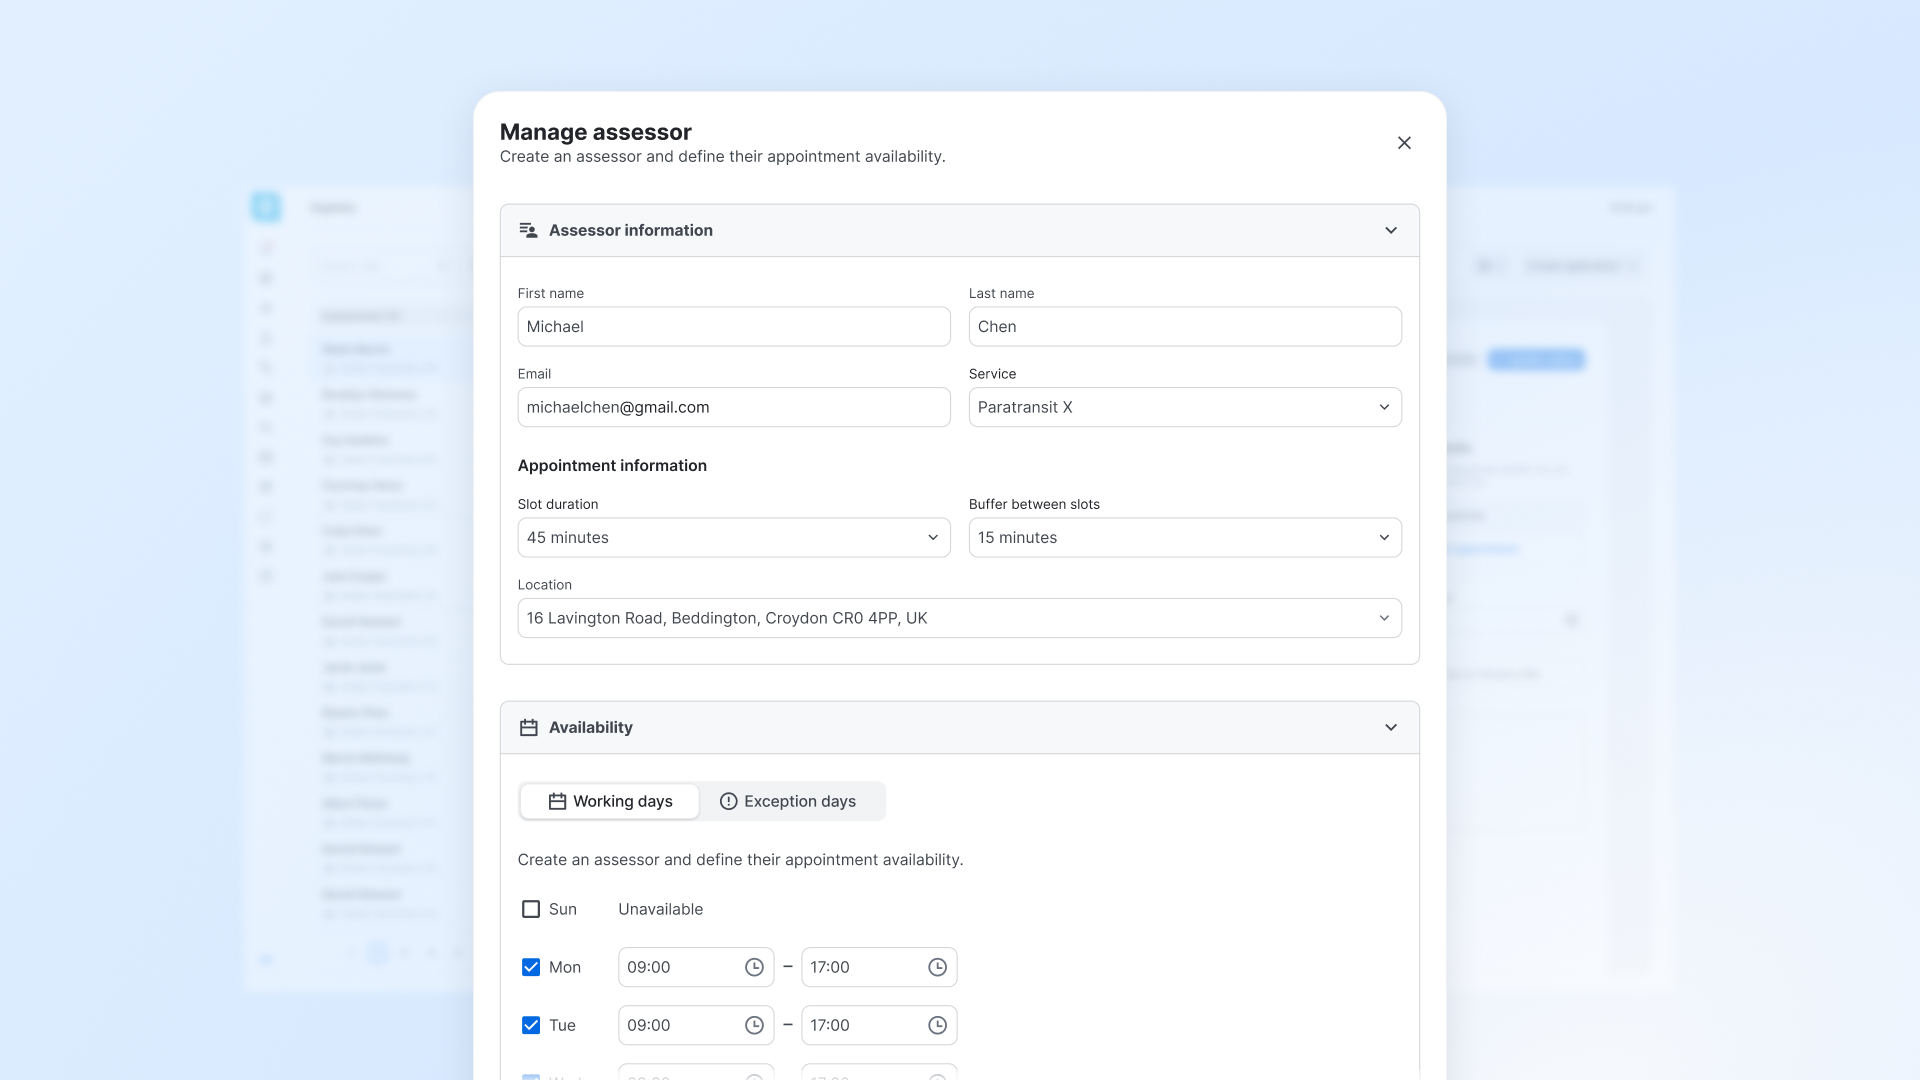Uncheck the Mon checkbox

coord(531,967)
